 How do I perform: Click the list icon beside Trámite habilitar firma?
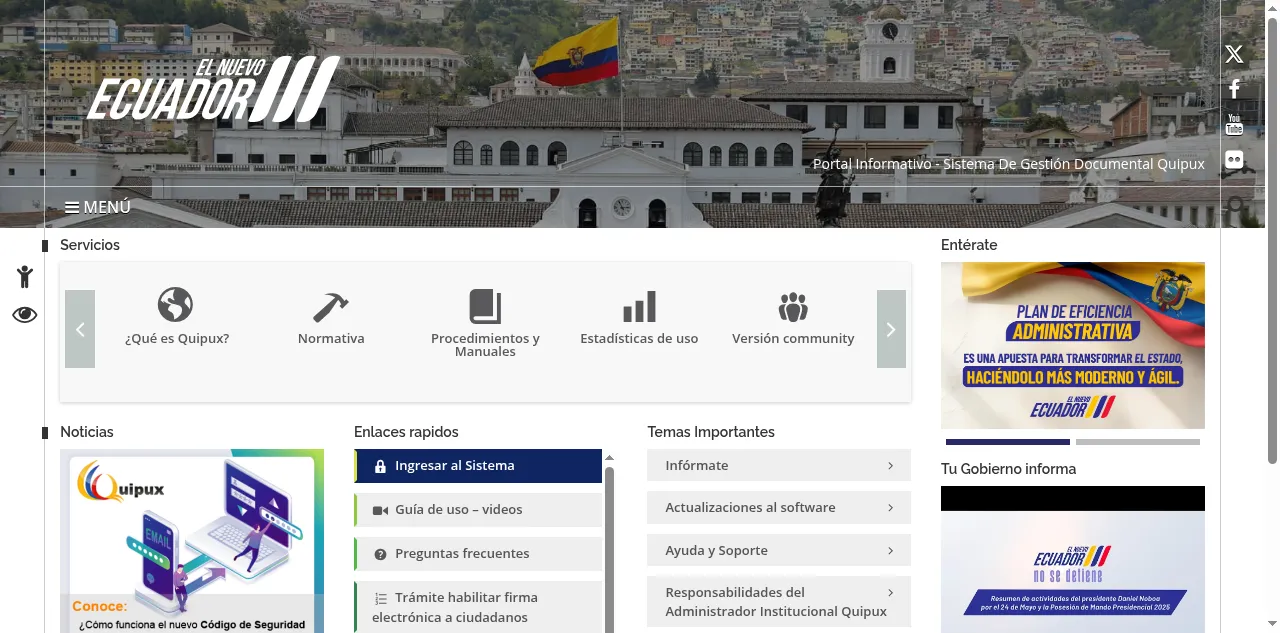380,598
